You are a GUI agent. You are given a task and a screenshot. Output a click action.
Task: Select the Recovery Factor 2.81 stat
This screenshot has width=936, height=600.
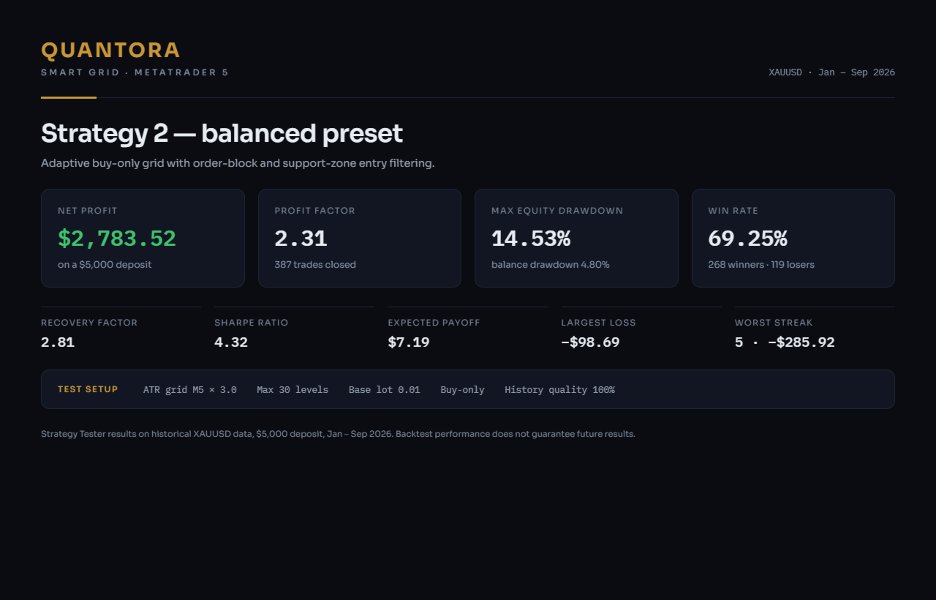121,330
